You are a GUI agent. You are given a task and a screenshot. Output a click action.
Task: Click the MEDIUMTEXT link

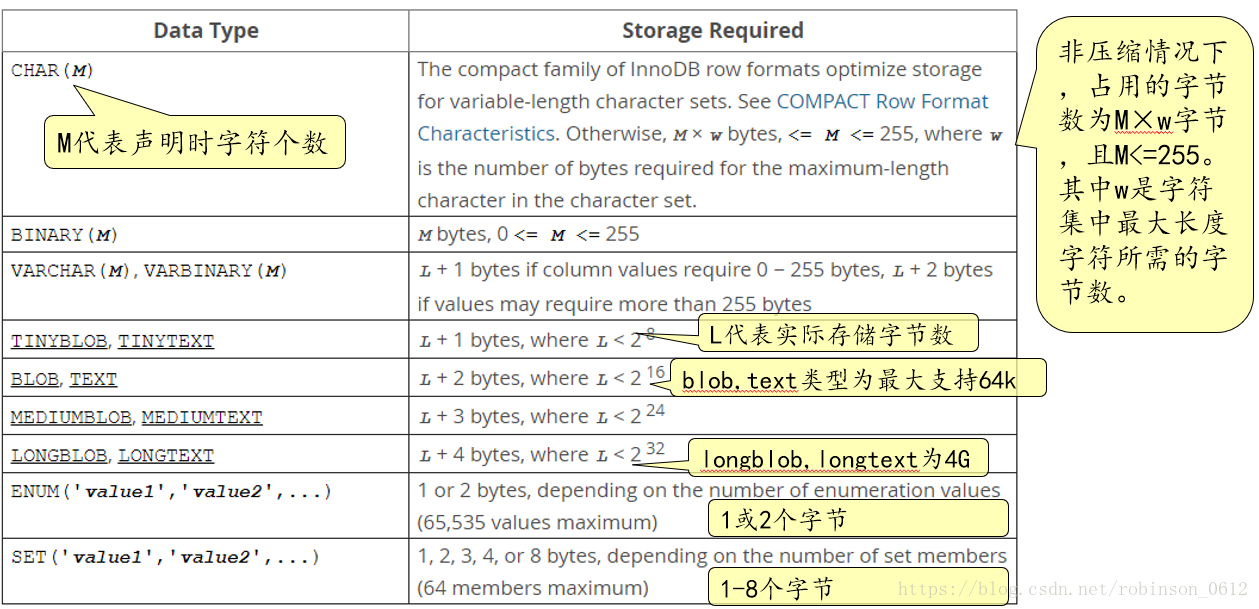tap(202, 417)
